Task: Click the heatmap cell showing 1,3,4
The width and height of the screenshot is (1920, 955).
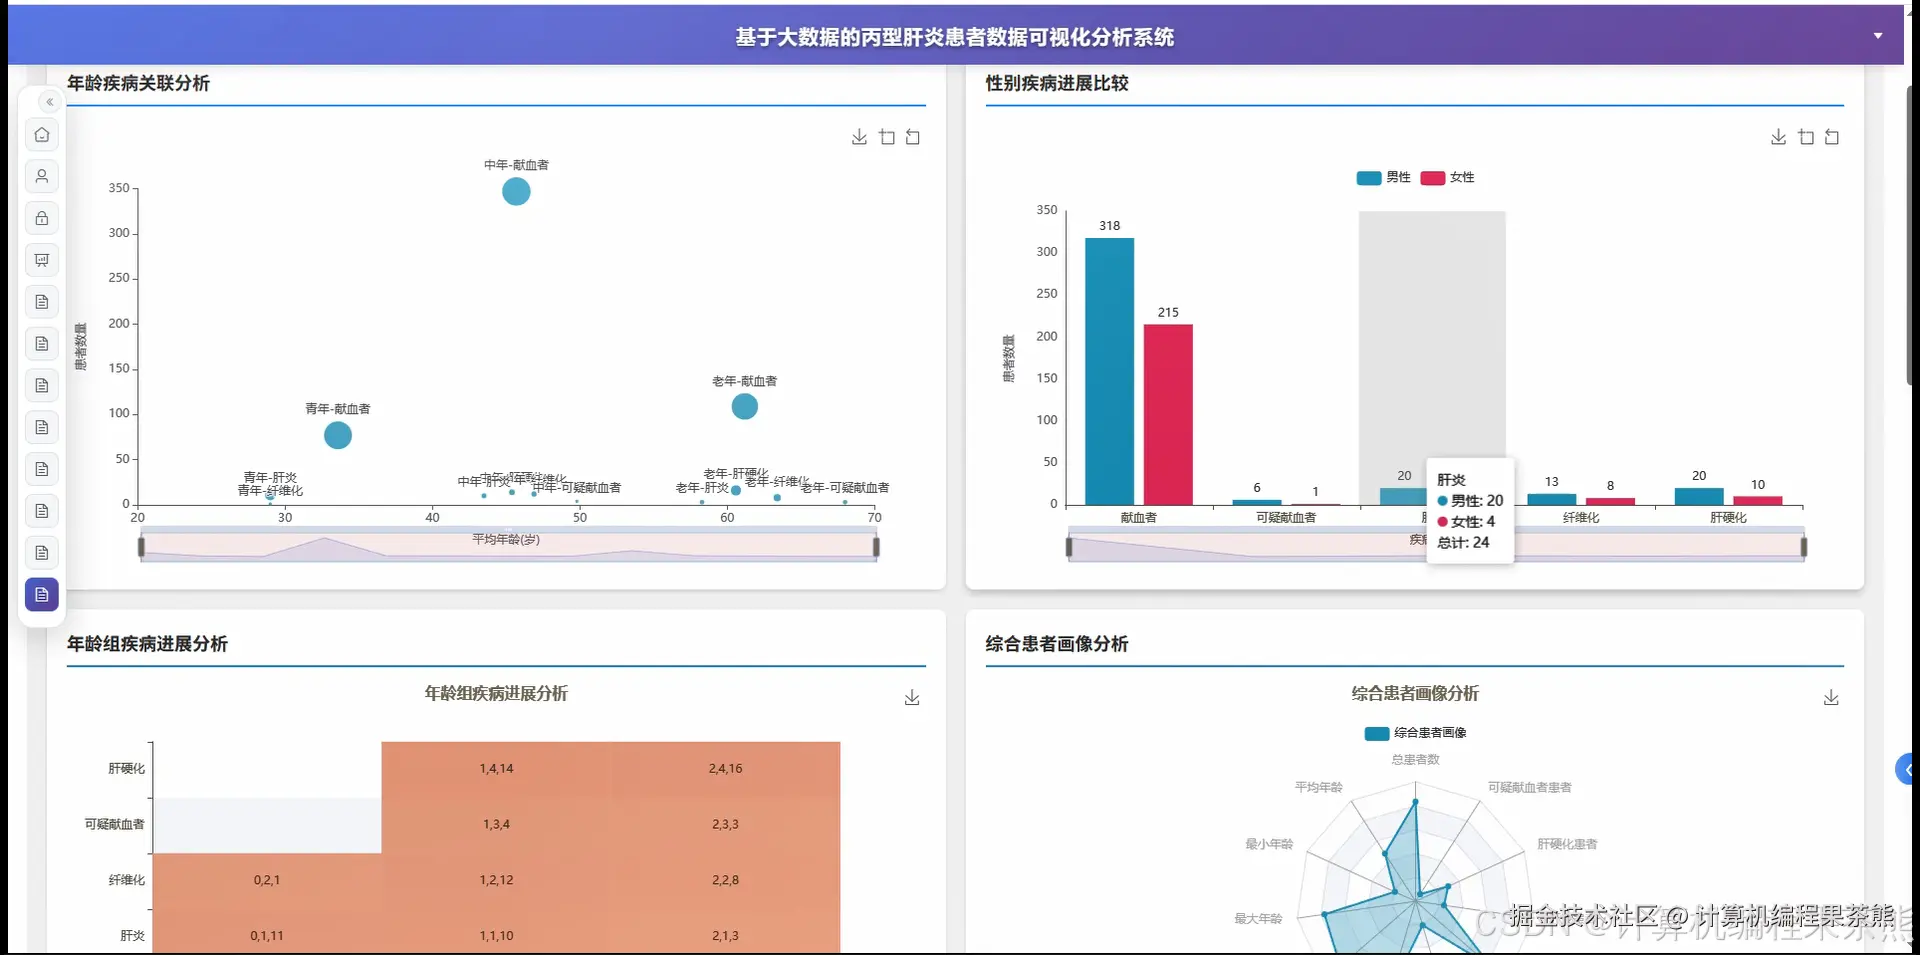Action: [x=496, y=826]
